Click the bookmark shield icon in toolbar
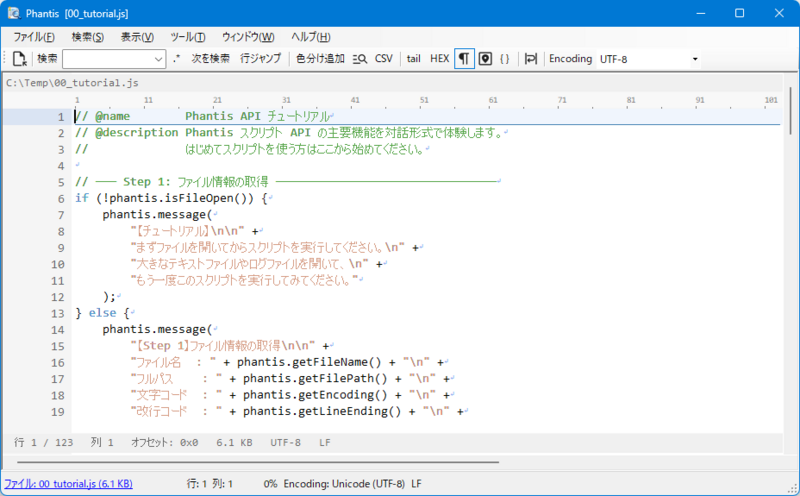The image size is (800, 496). [485, 59]
